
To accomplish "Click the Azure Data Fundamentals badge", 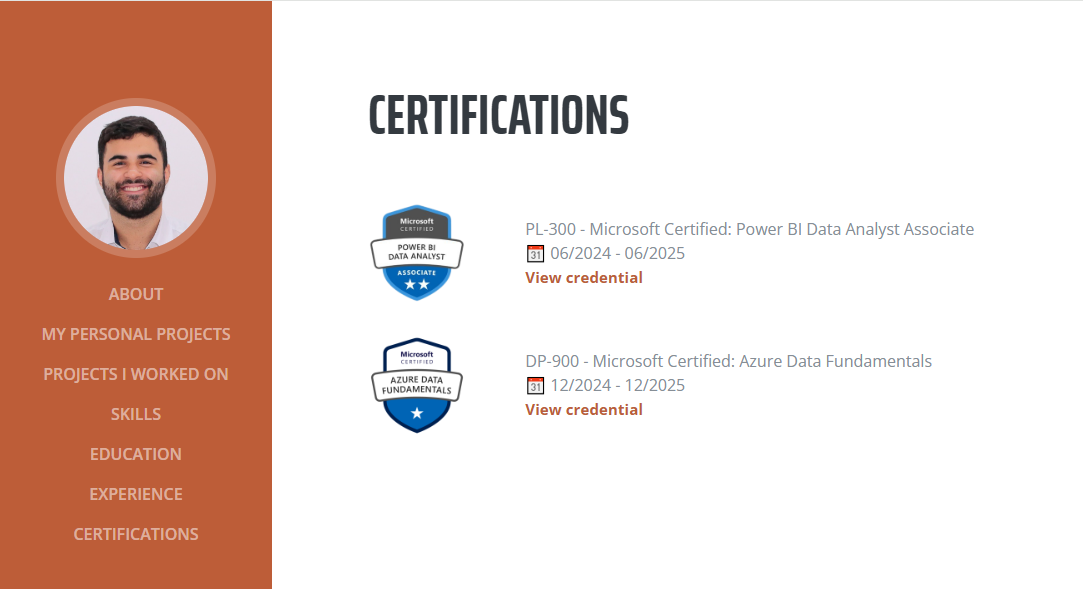I will [416, 385].
